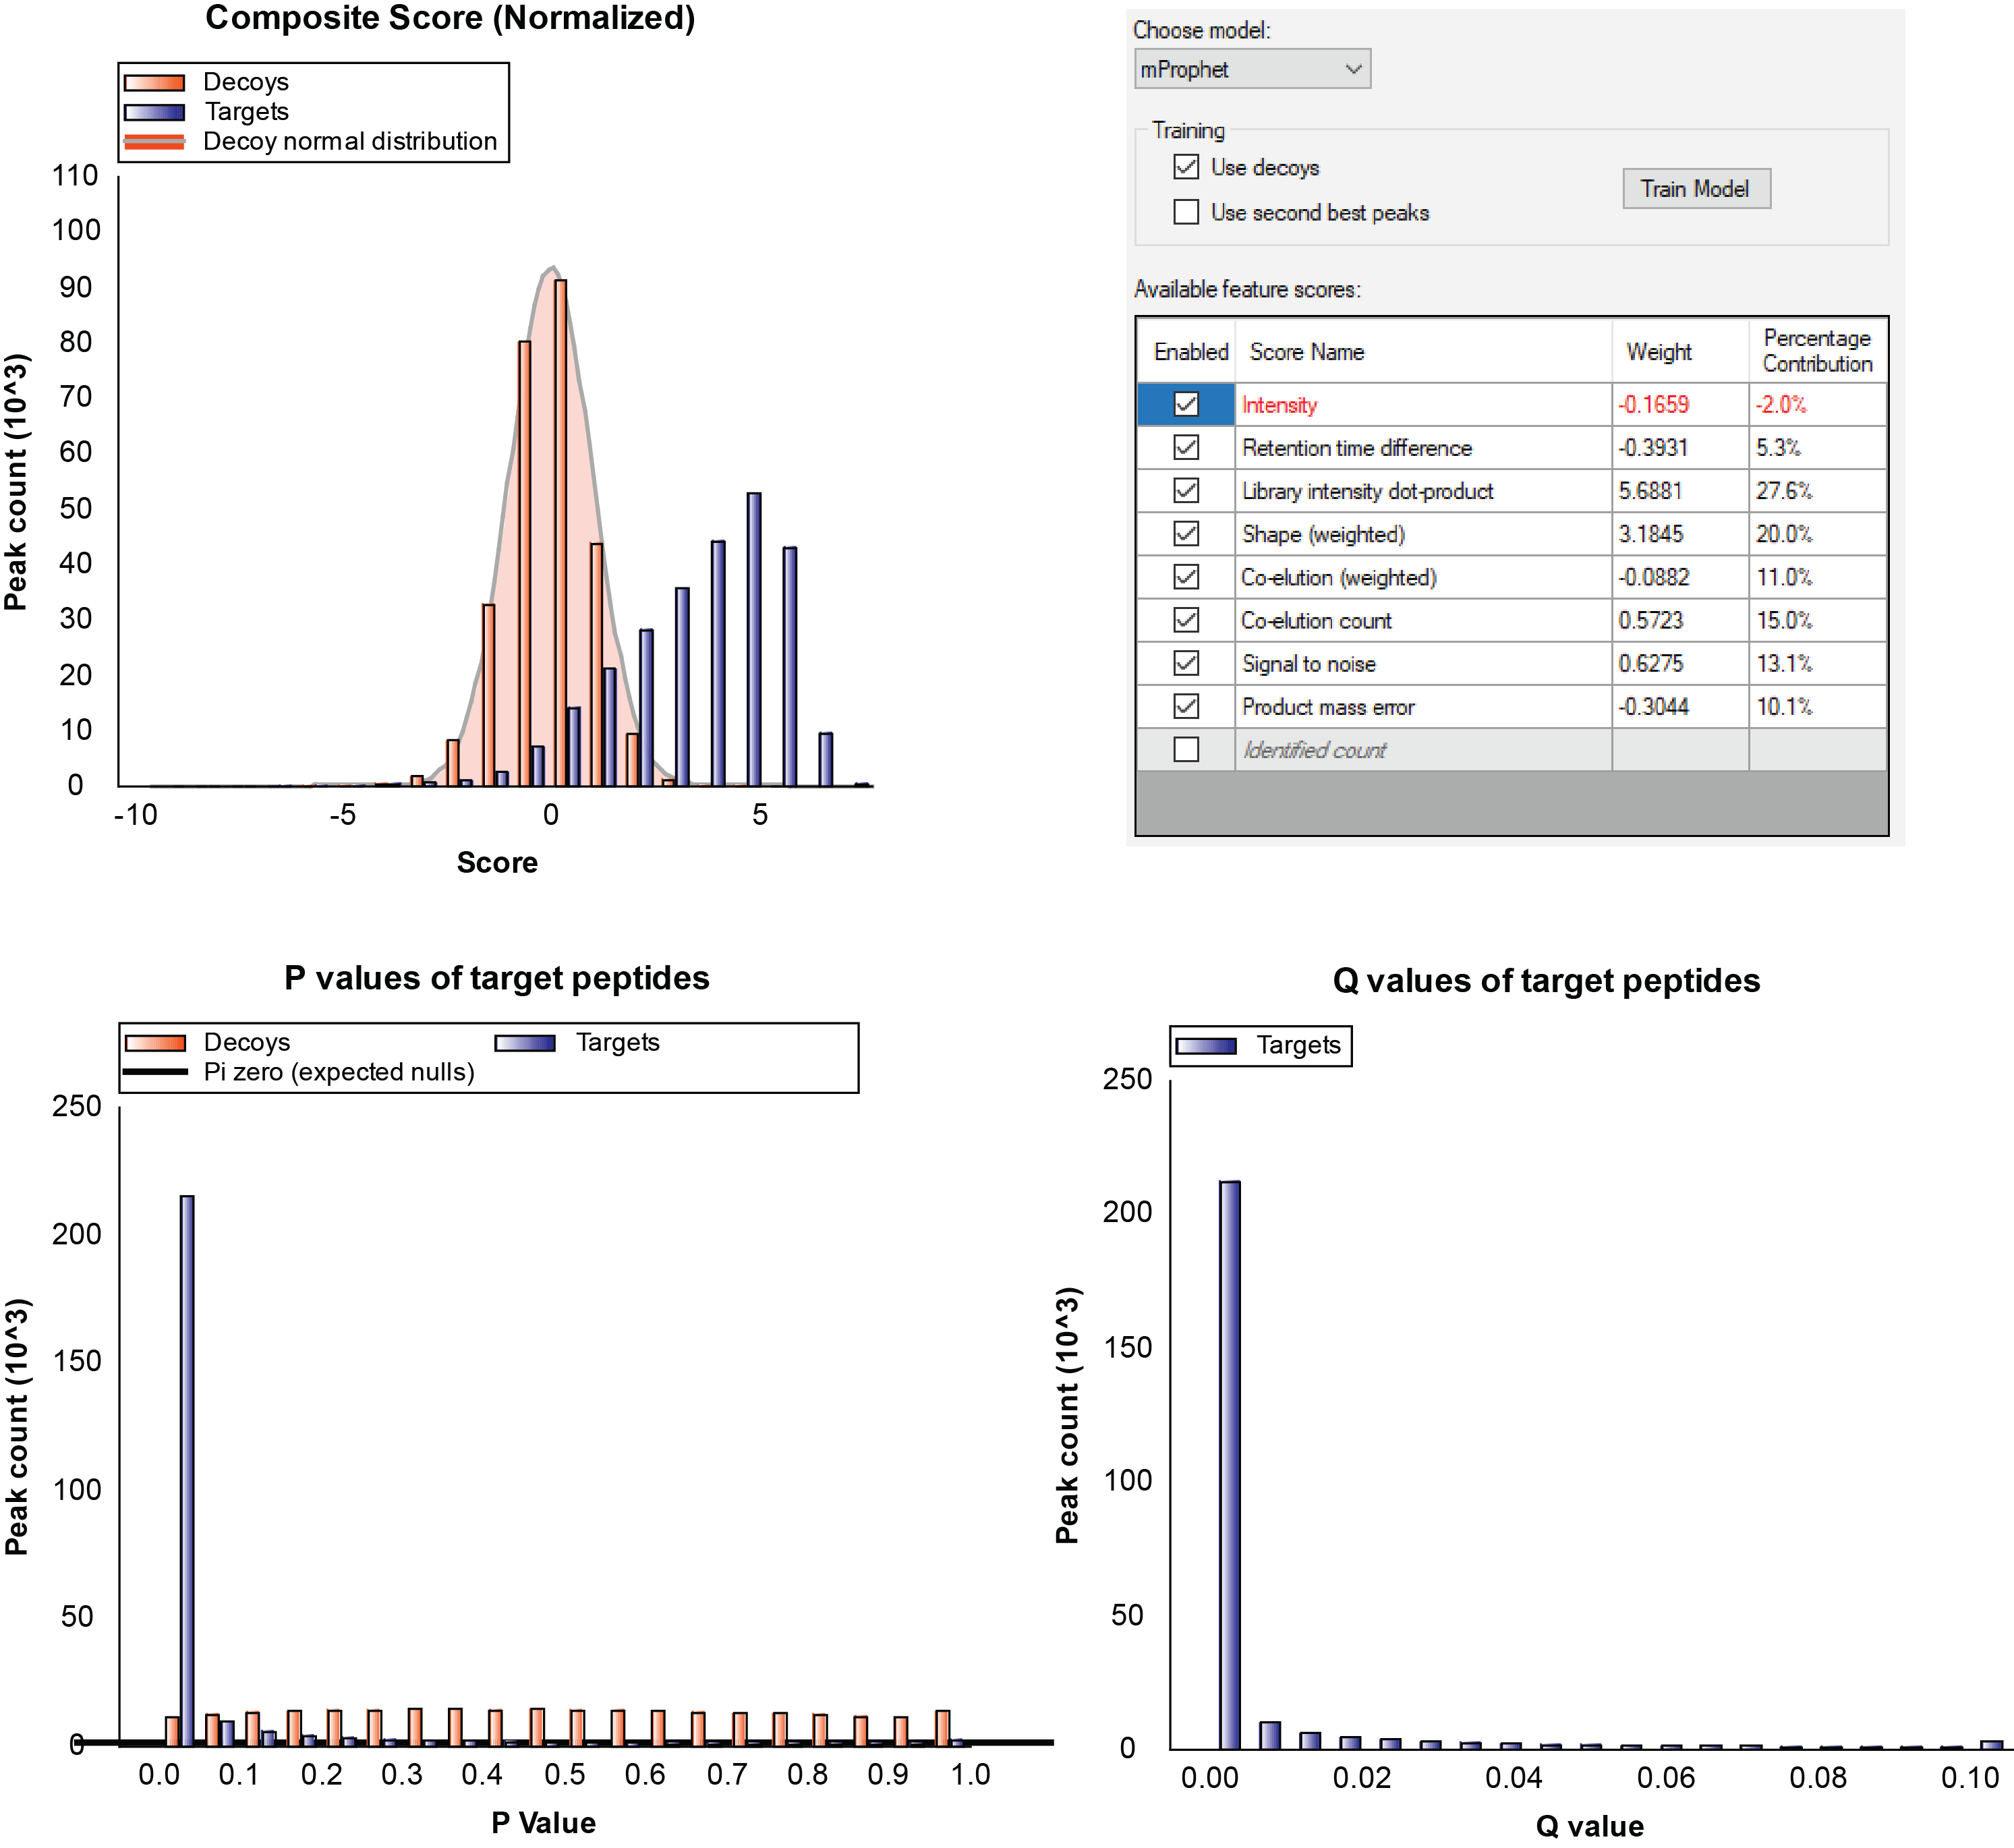Click Targets swatch in composite score legend
The height and width of the screenshot is (1848, 2014).
154,112
